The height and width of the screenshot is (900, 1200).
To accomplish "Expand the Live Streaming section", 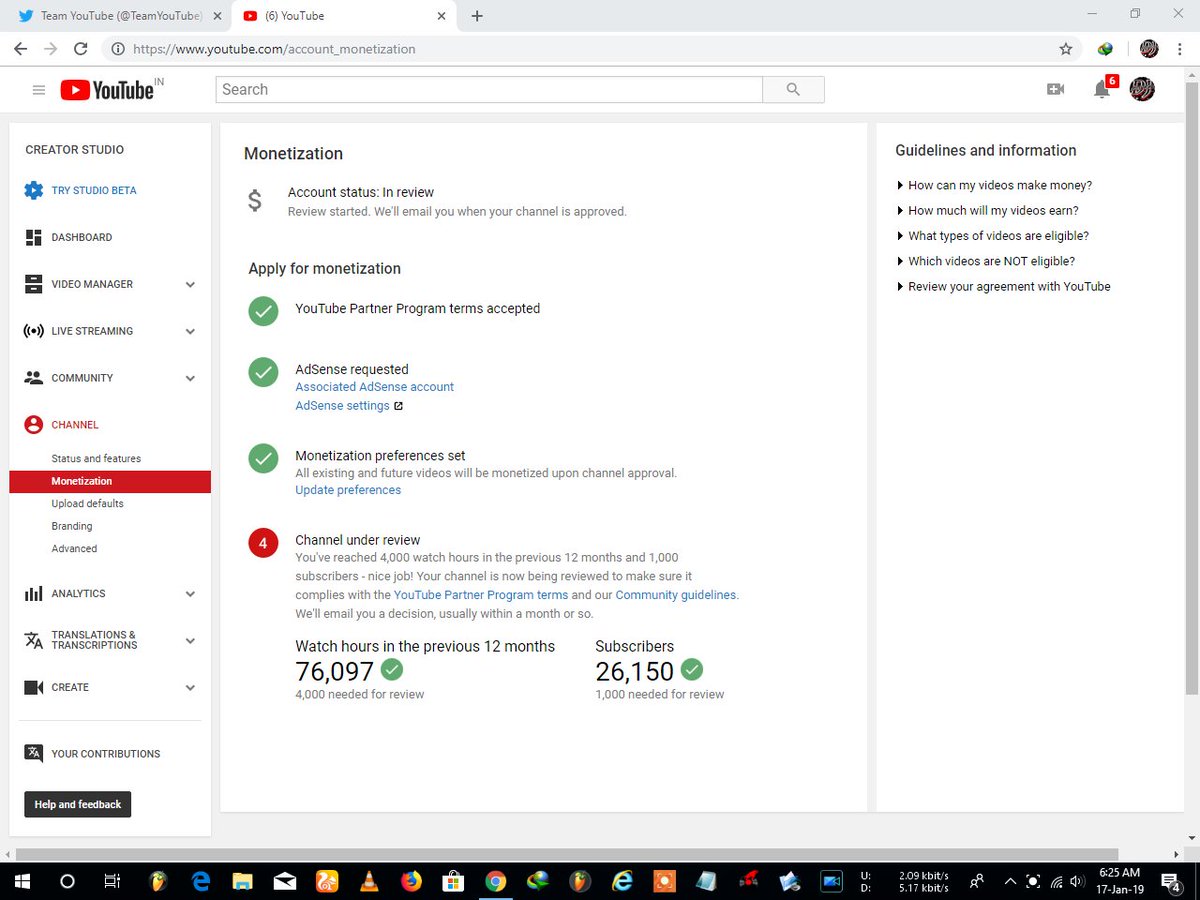I will pos(190,331).
